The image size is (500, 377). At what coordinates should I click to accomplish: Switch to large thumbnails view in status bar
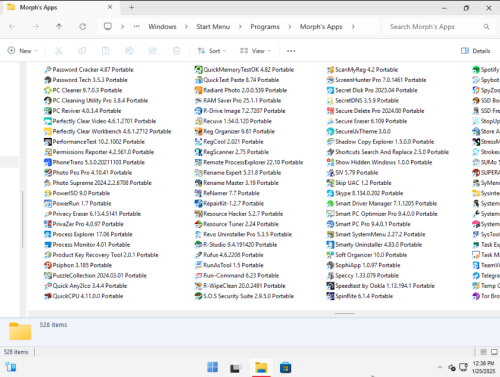pos(494,352)
